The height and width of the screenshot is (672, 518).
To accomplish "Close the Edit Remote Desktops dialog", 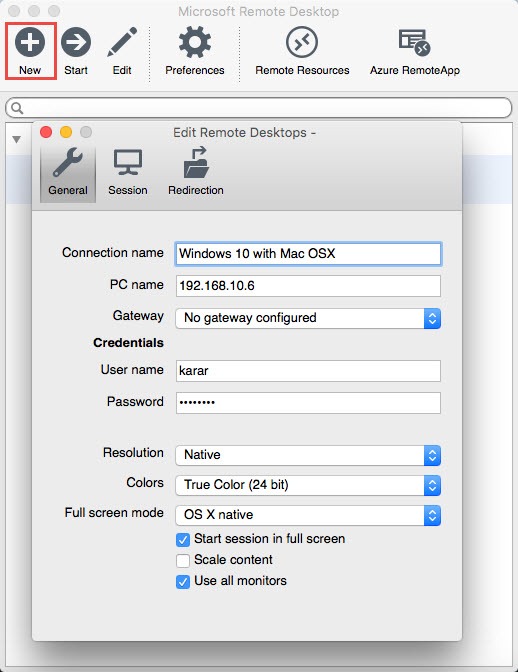I will pos(46,132).
